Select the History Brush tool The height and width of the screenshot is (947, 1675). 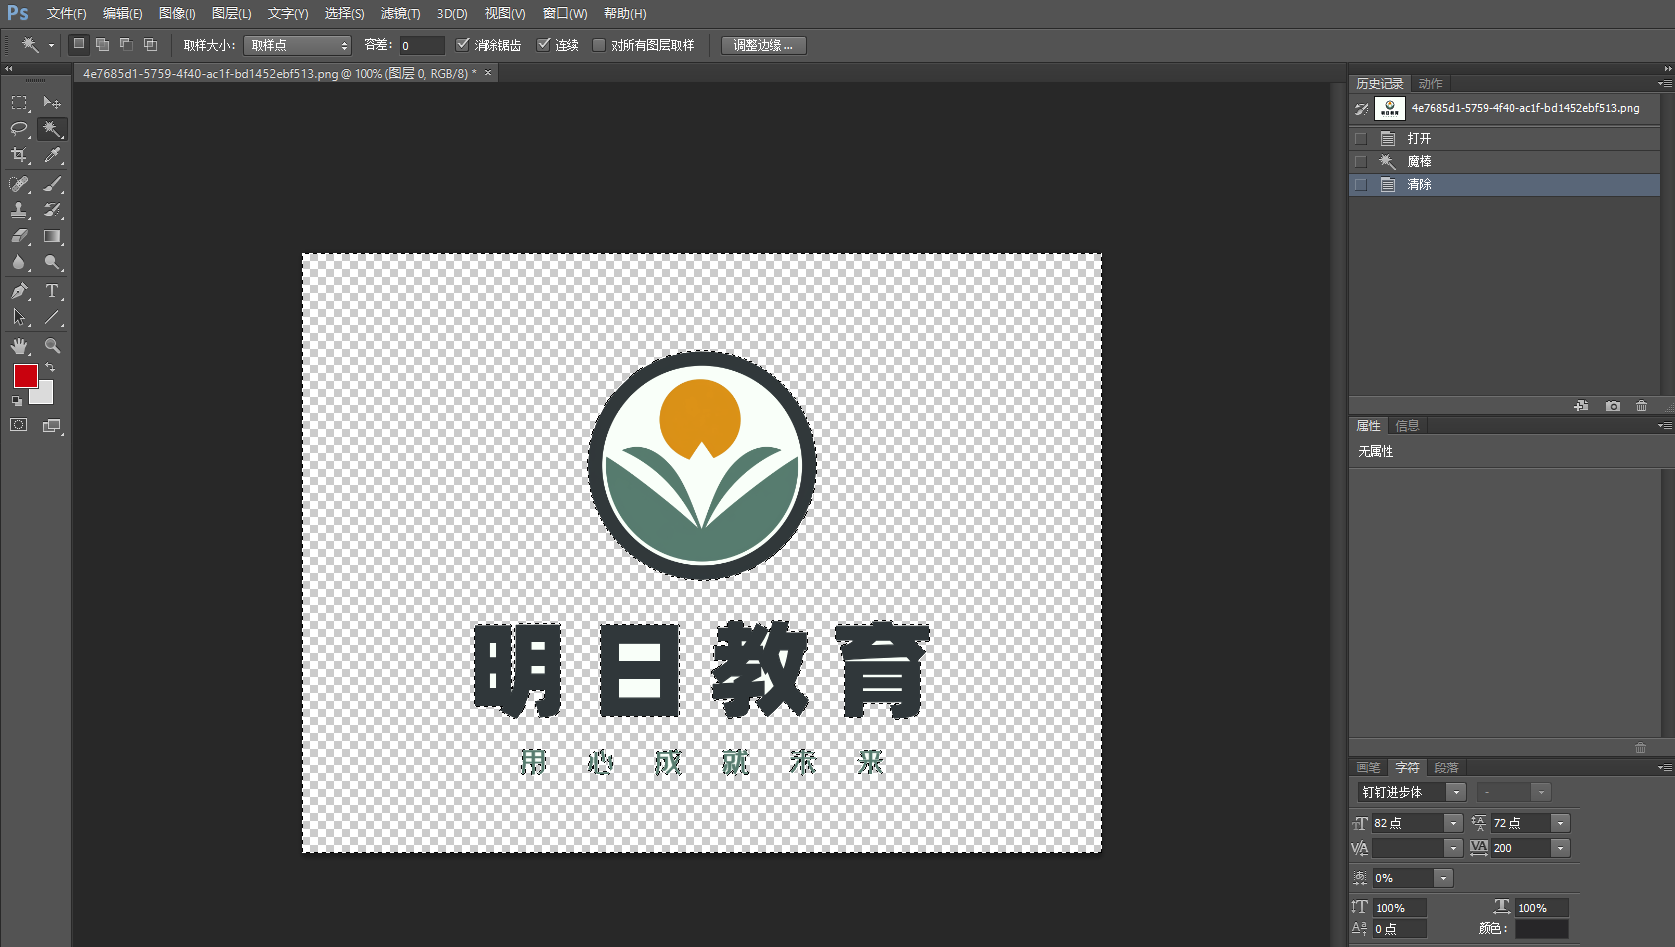point(52,210)
